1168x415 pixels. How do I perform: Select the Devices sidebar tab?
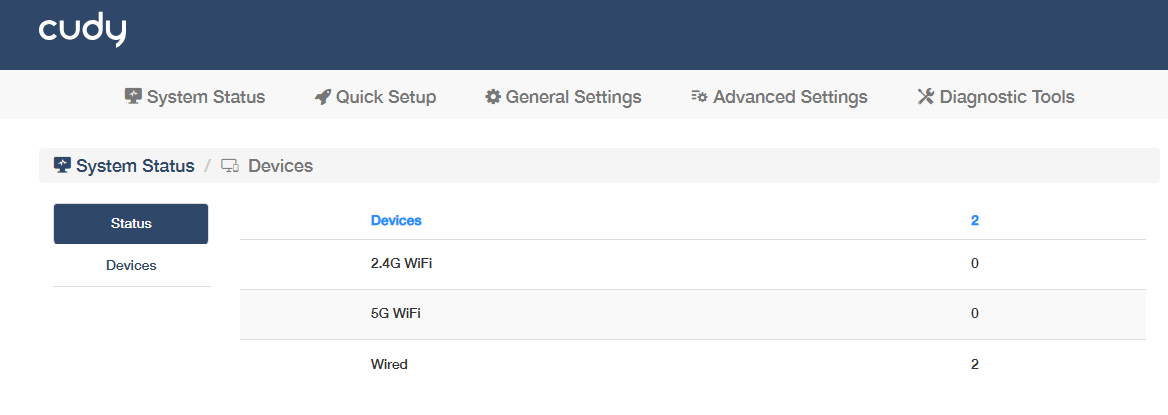tap(131, 265)
